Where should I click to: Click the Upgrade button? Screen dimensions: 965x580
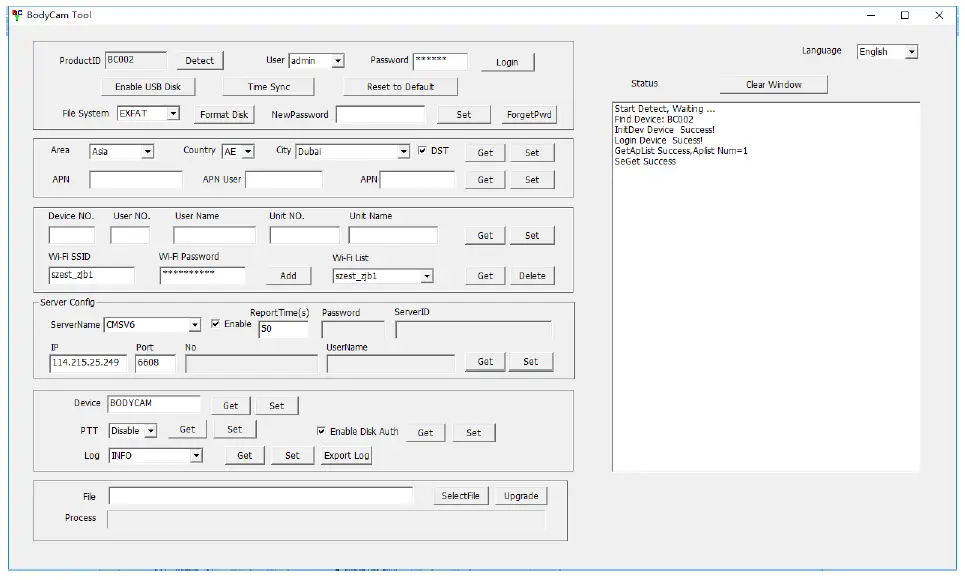[521, 496]
